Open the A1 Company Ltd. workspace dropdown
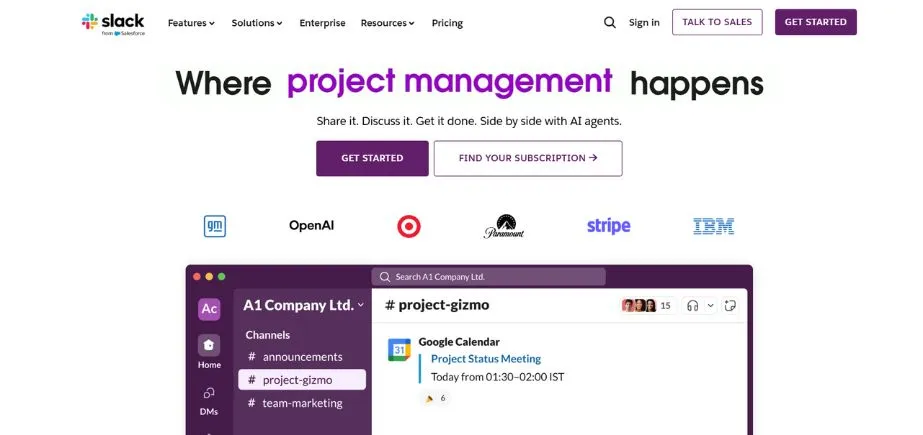The width and height of the screenshot is (923, 435). pyautogui.click(x=303, y=306)
